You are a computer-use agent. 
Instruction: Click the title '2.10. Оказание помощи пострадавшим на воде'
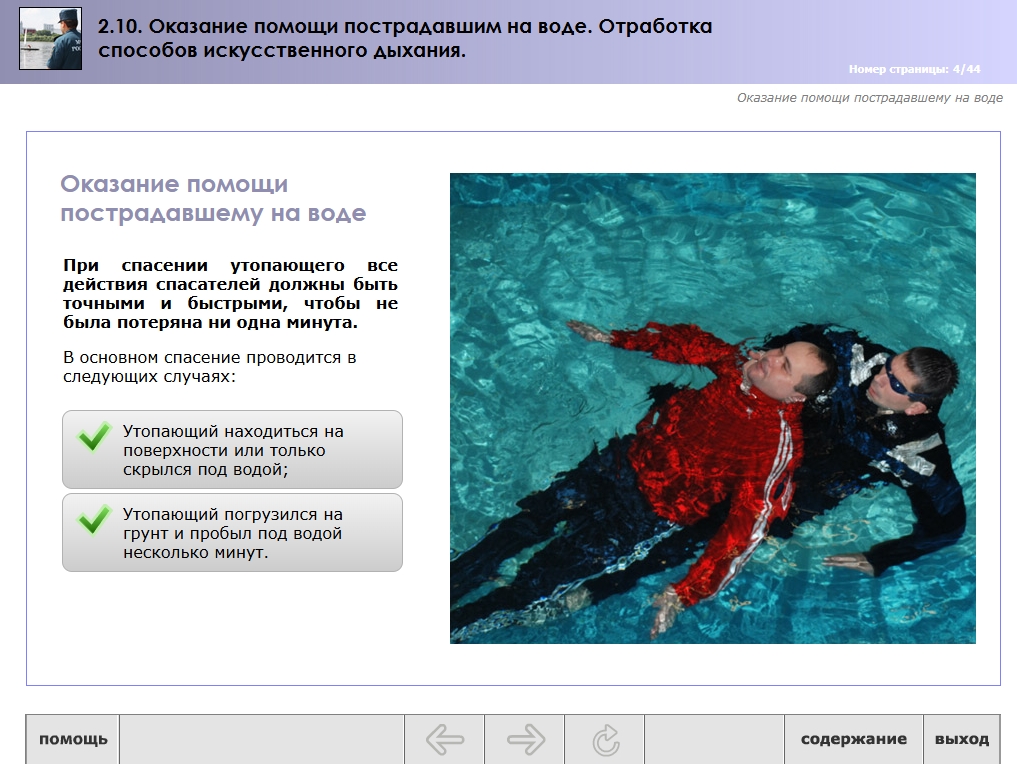(x=405, y=38)
